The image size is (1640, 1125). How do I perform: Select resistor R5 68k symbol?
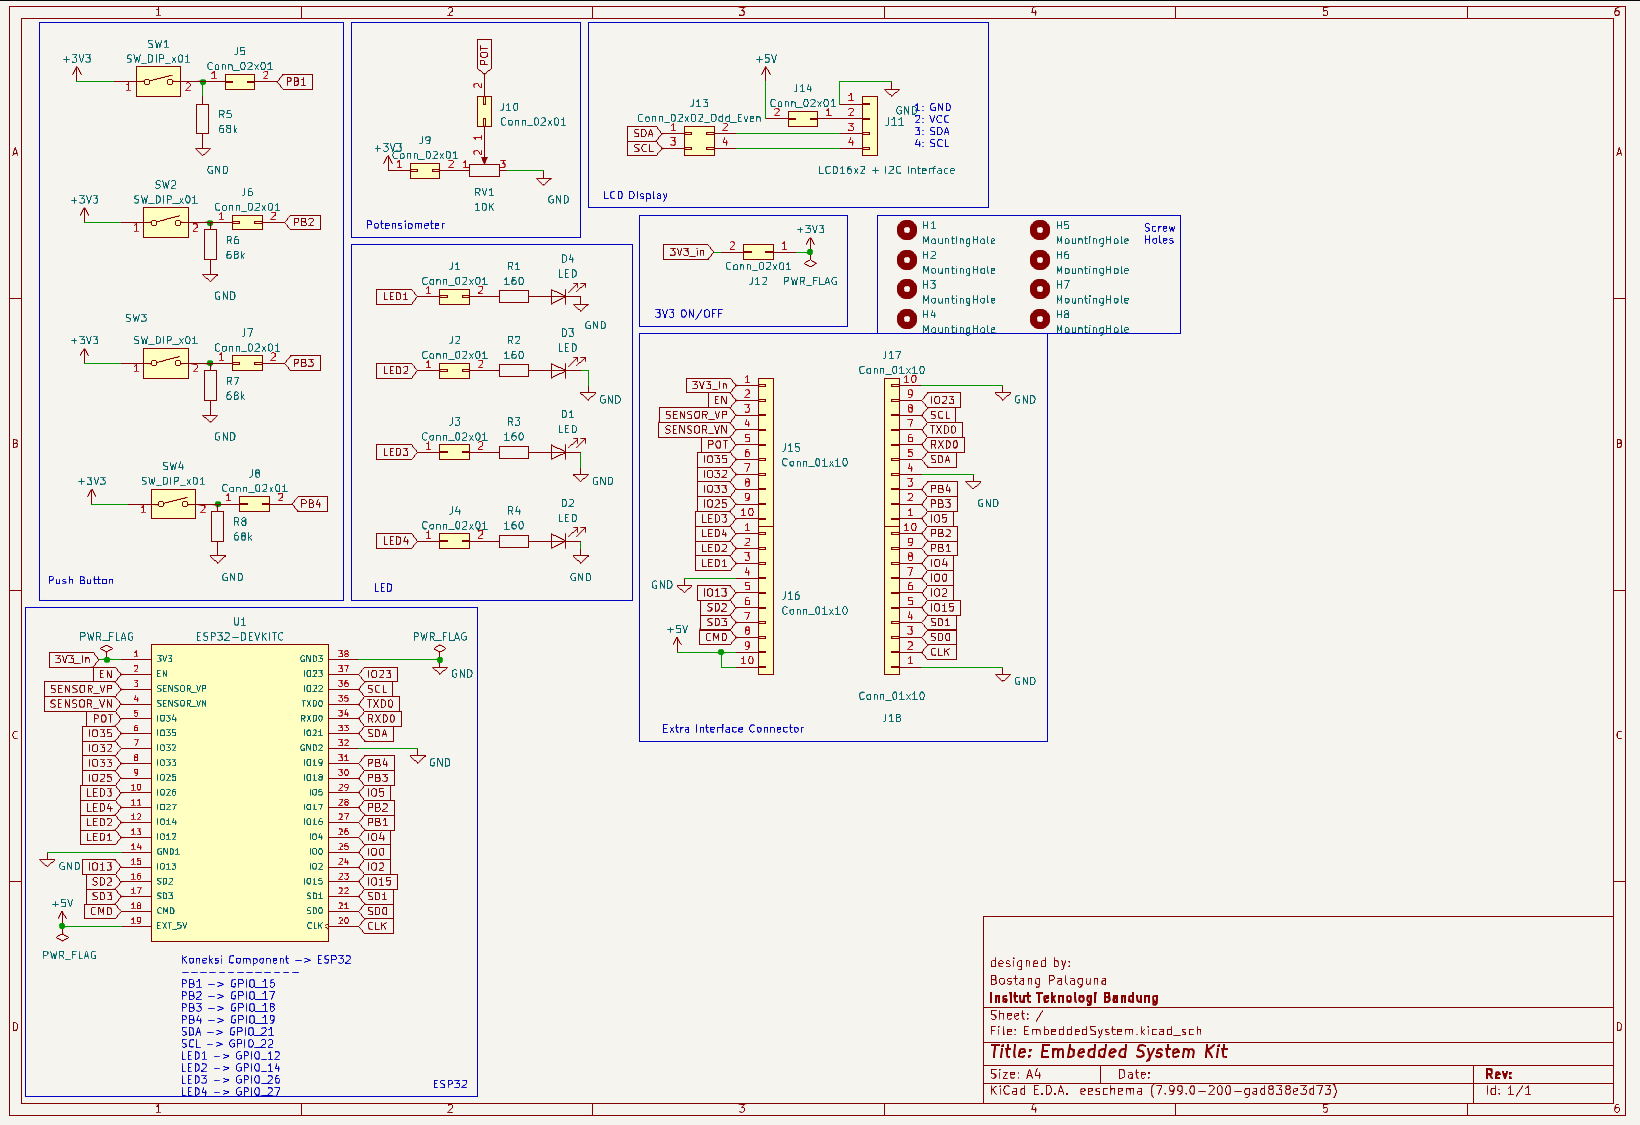[203, 120]
